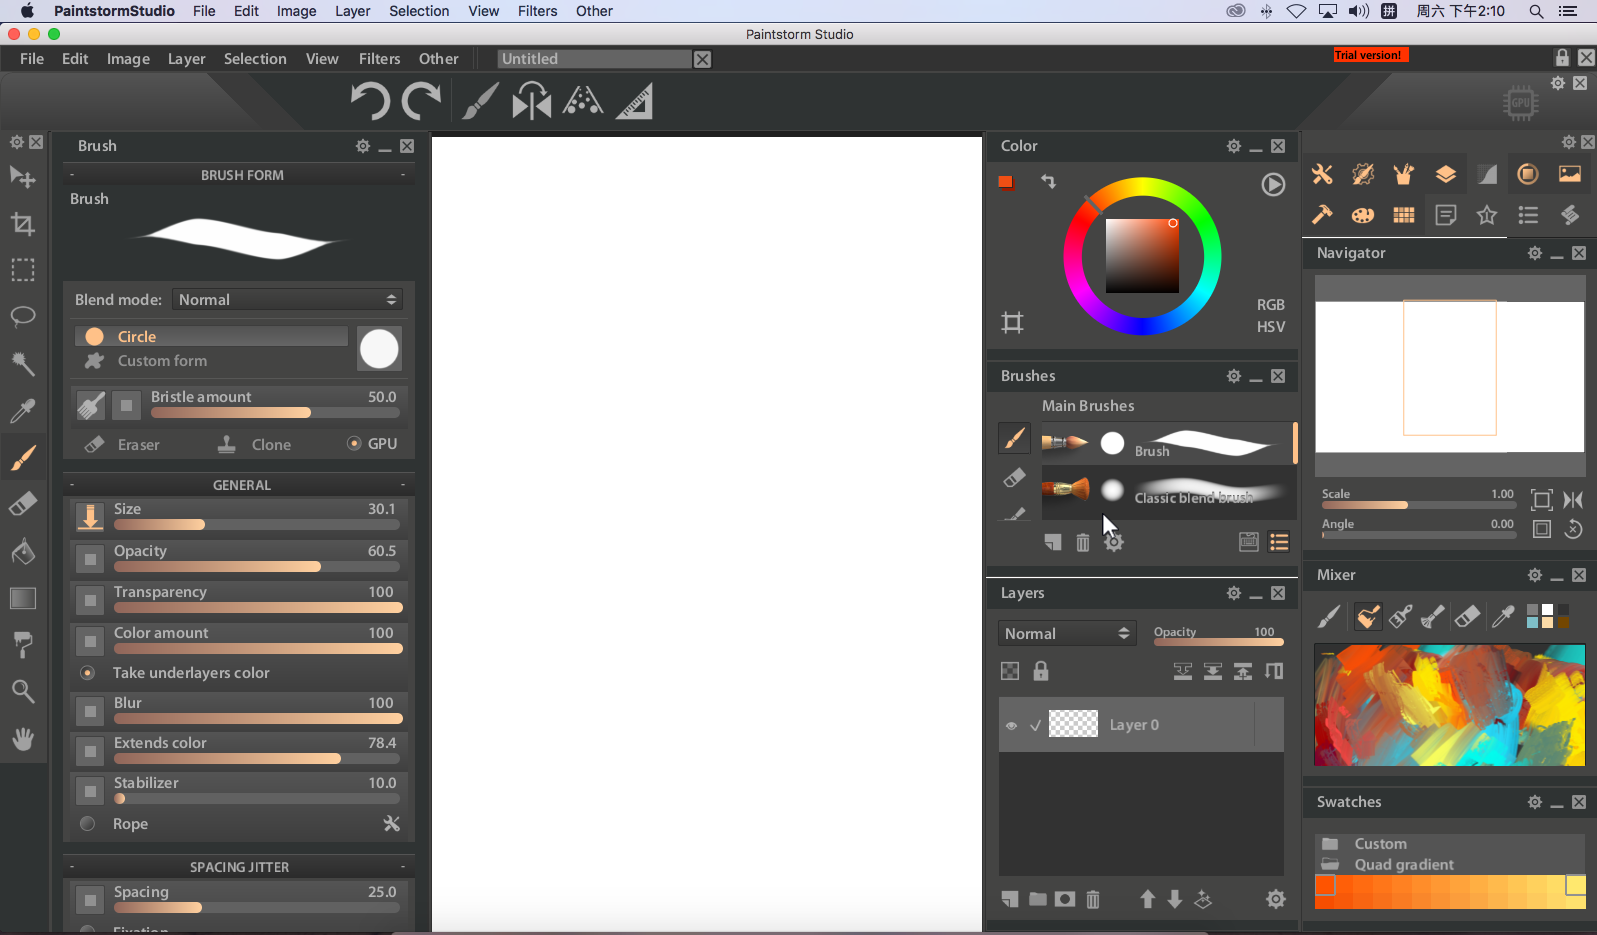Image resolution: width=1597 pixels, height=935 pixels.
Task: Toggle mirror symmetry tool in top toolbar
Action: 532,101
